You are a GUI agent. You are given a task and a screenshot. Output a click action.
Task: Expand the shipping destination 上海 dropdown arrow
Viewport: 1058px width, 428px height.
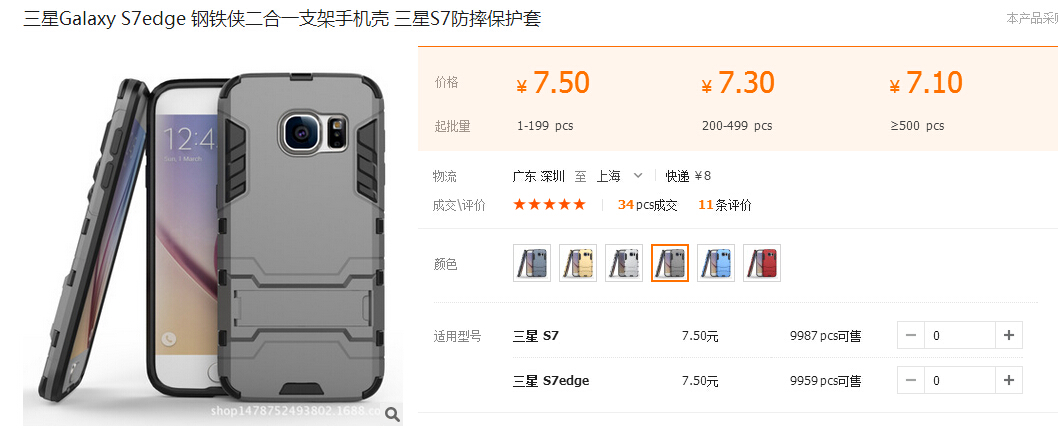click(x=638, y=176)
